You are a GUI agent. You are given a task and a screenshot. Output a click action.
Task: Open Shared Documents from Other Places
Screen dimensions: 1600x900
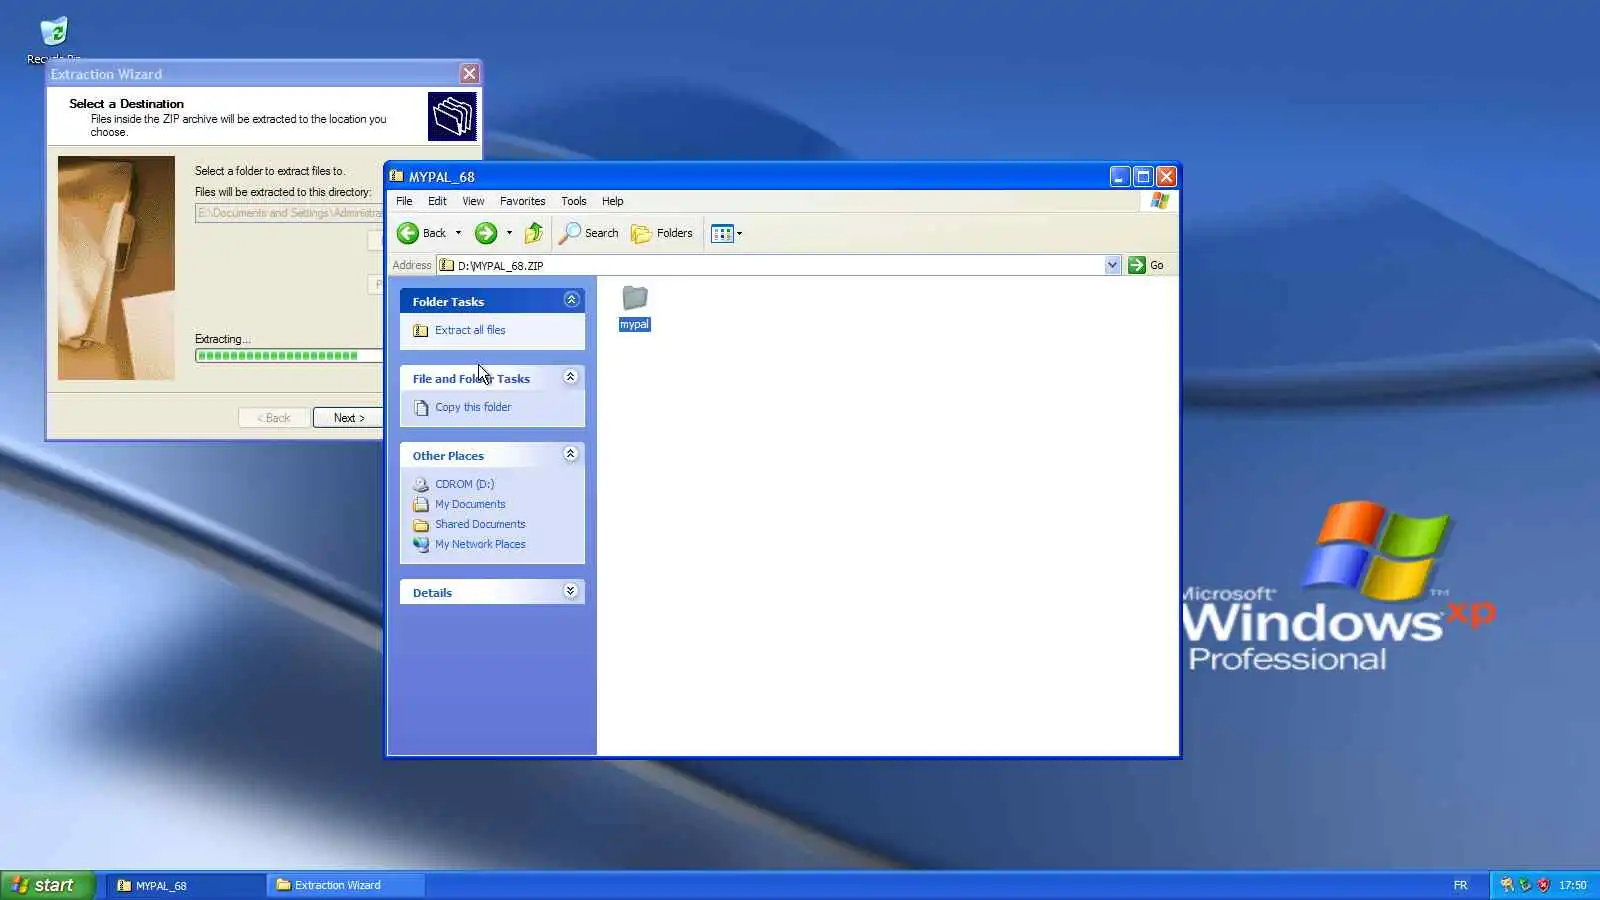pos(480,524)
